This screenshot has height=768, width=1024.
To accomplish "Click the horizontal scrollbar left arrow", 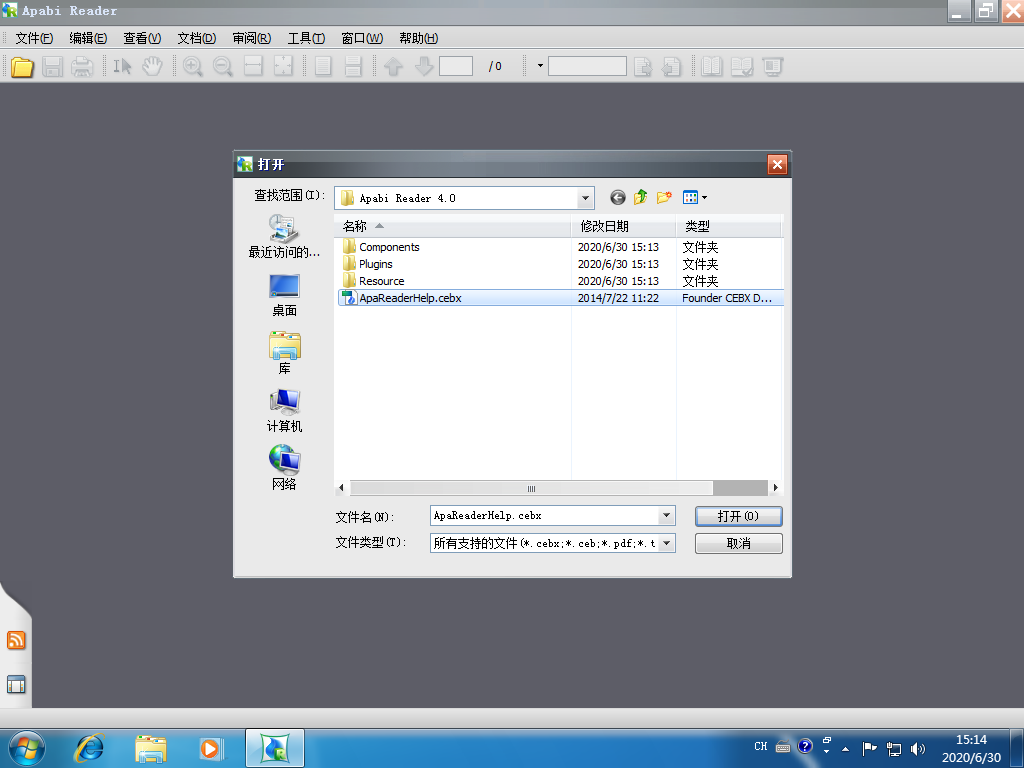I will [x=342, y=488].
